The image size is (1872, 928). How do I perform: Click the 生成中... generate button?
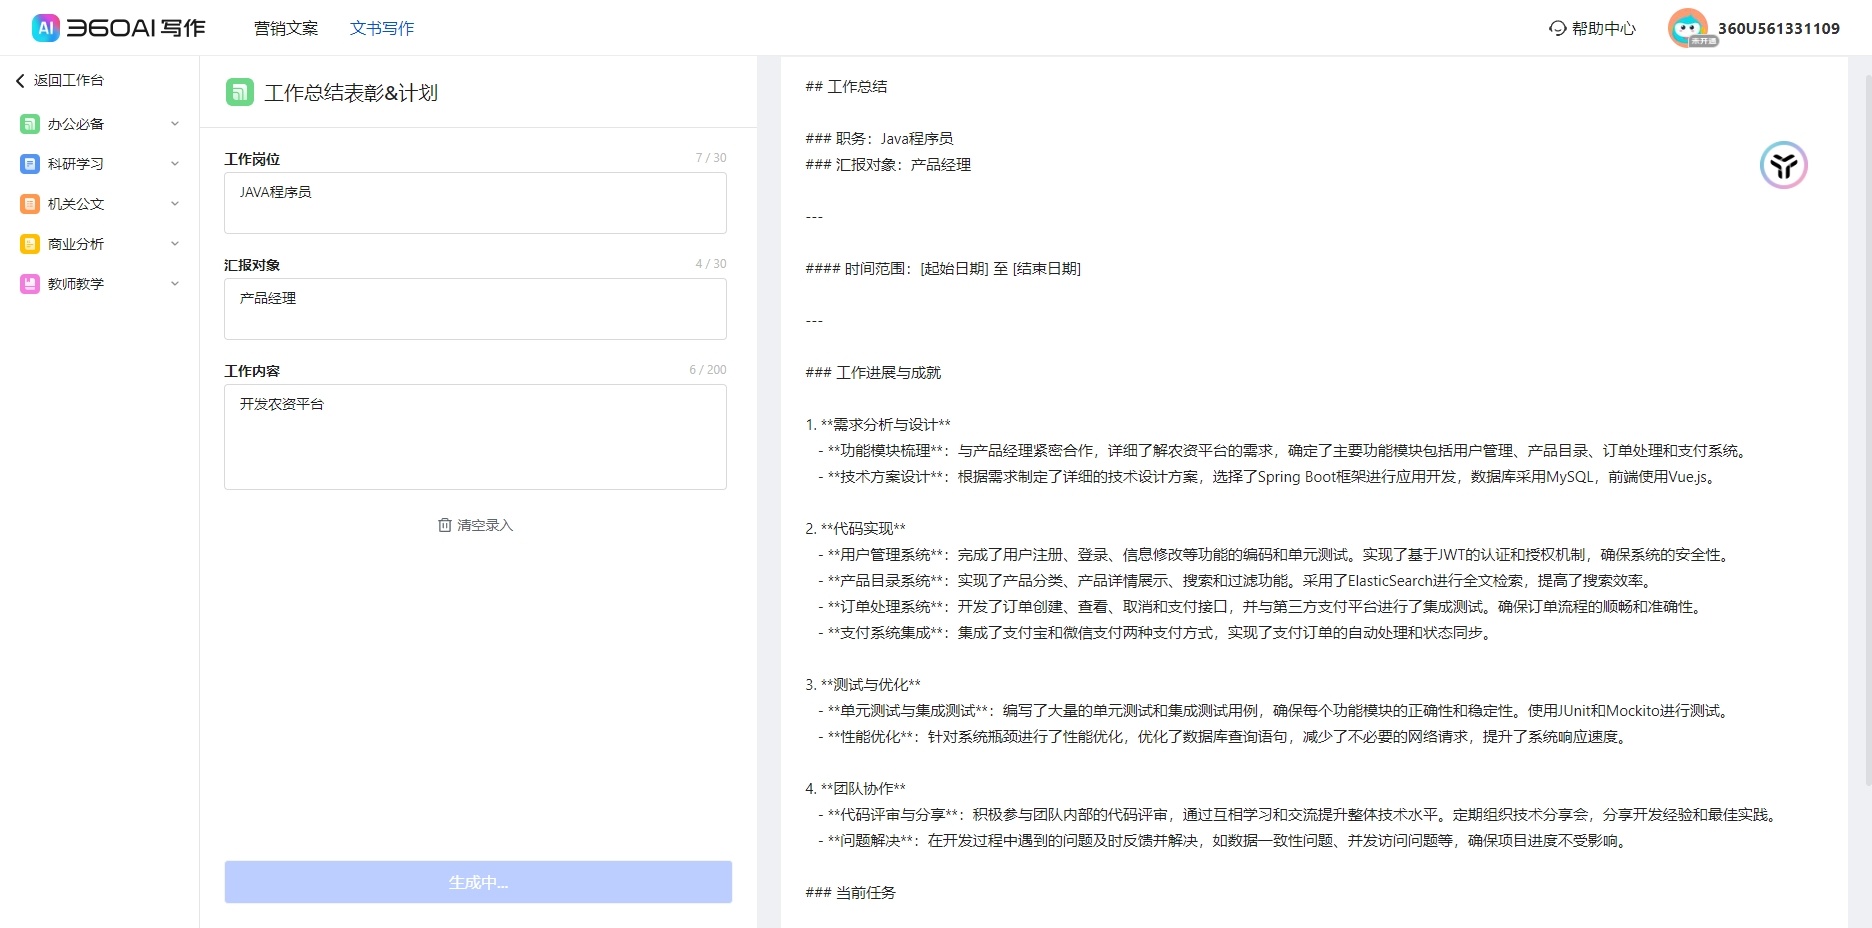tap(478, 882)
